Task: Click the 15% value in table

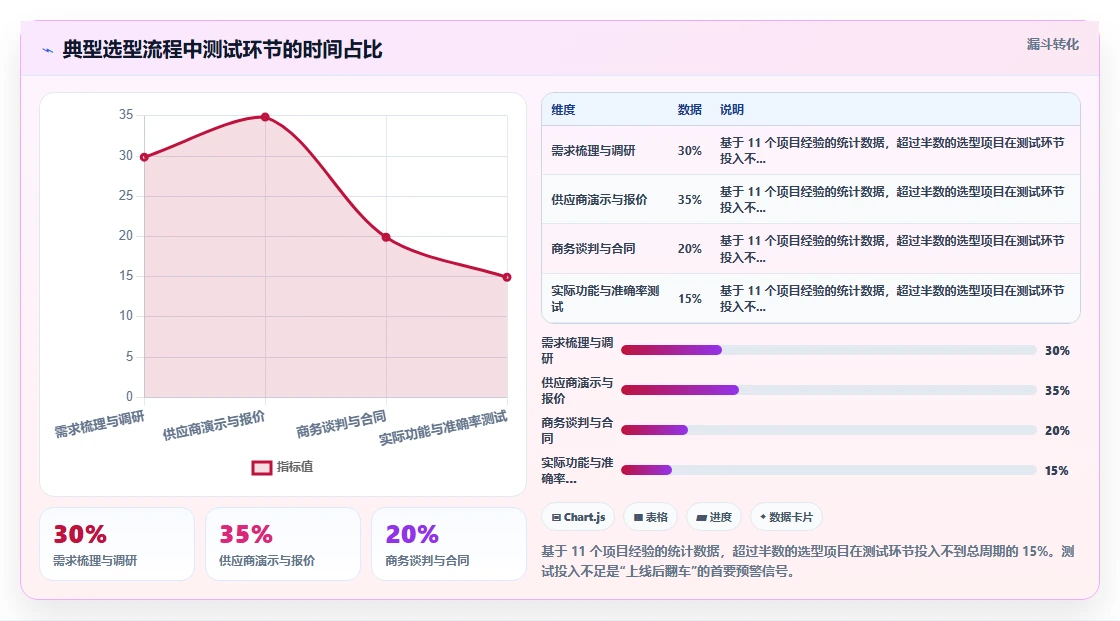Action: point(689,299)
